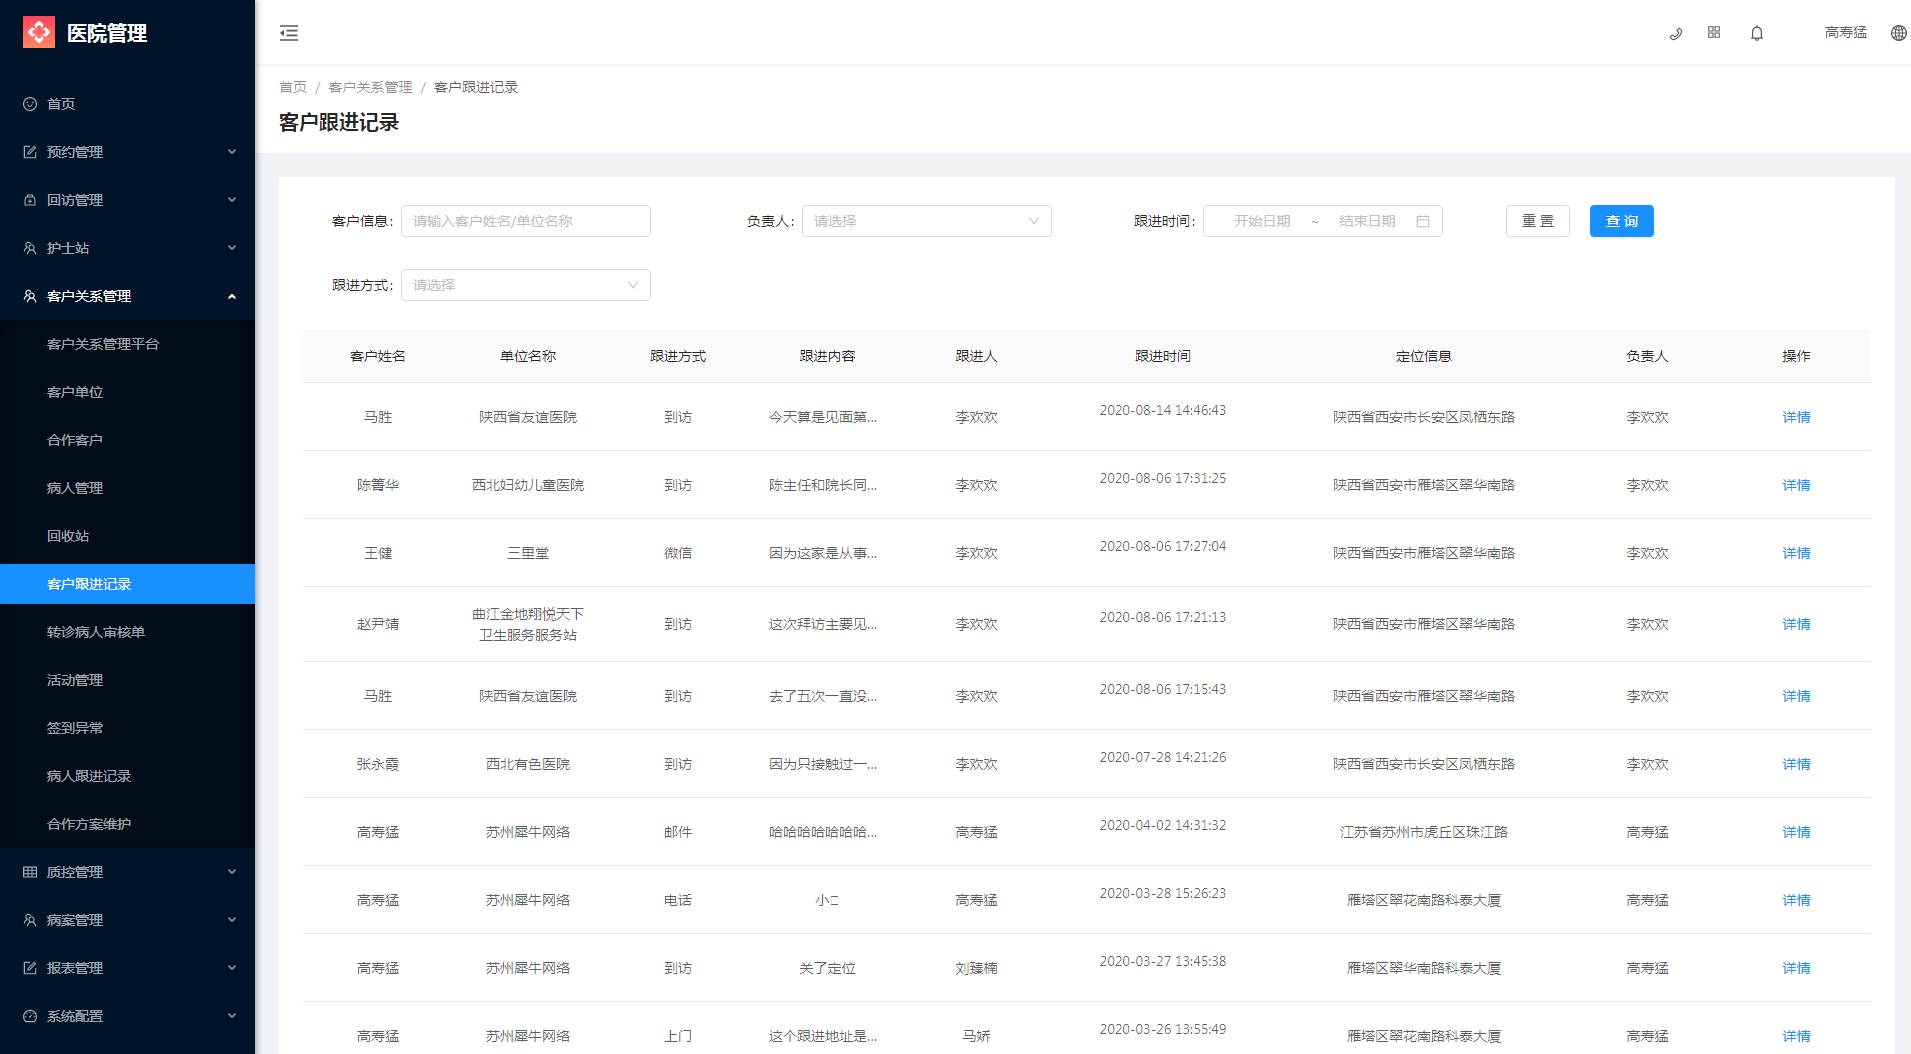
Task: Click the 医院管理 logo icon
Action: click(x=39, y=32)
